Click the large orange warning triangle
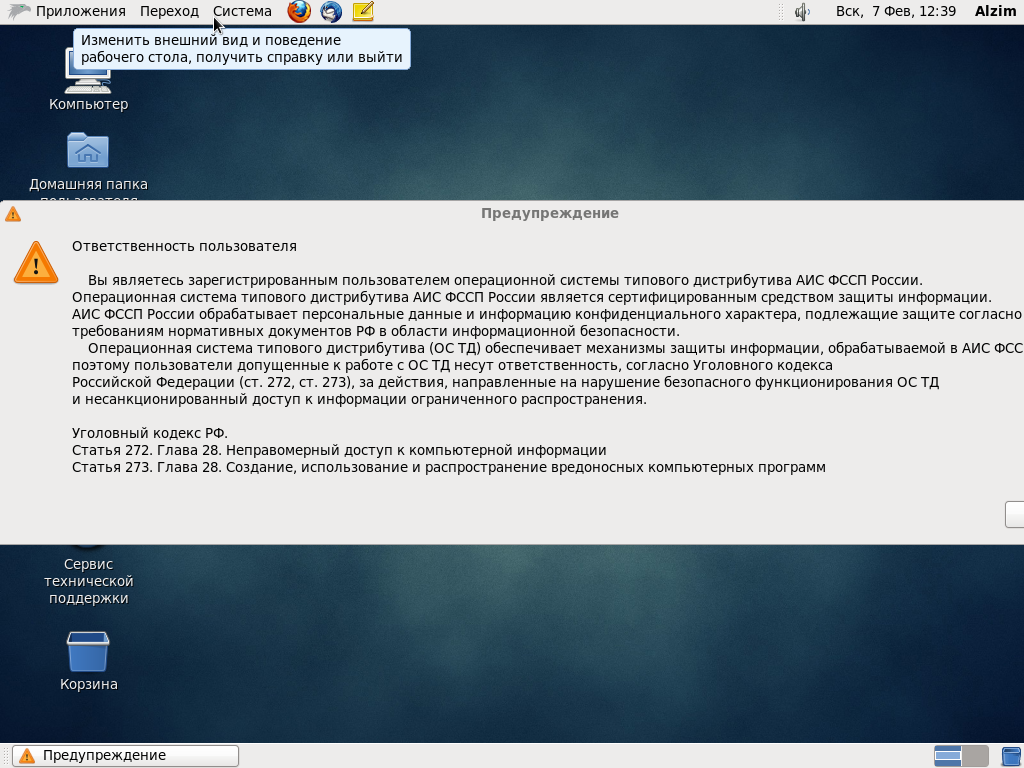 pyautogui.click(x=36, y=263)
